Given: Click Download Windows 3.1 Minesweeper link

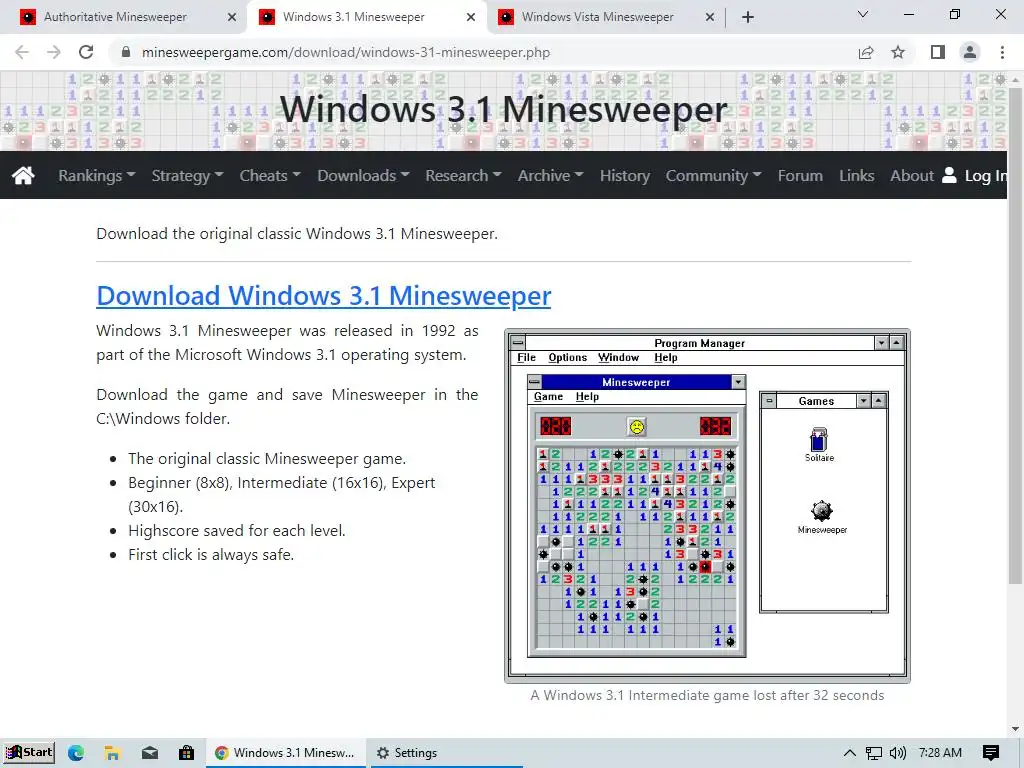Looking at the screenshot, I should coord(323,296).
